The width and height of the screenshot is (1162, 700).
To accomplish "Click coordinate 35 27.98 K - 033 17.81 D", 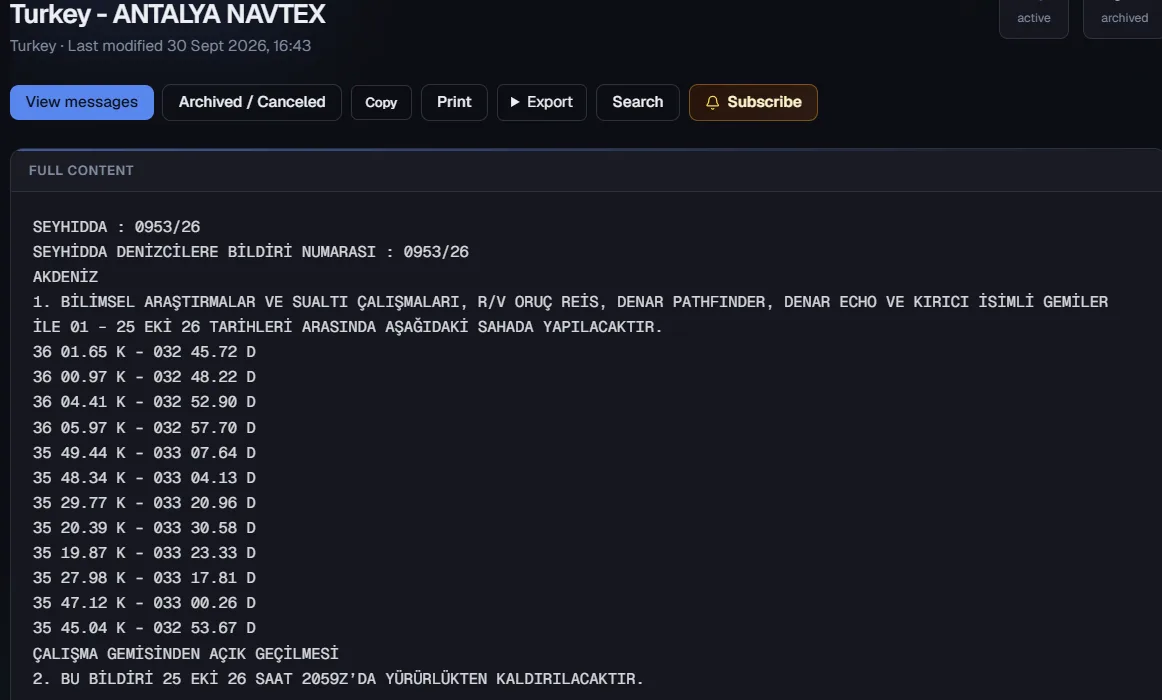I will 144,578.
